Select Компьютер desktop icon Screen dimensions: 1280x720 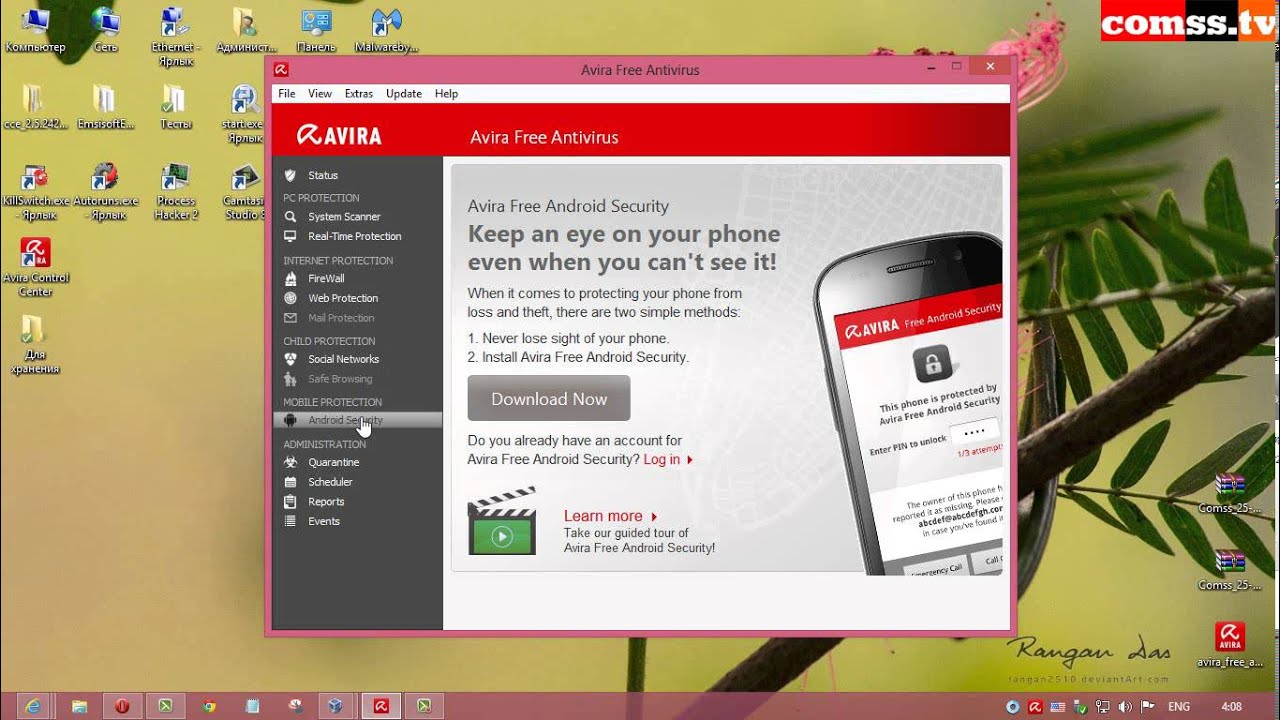35,30
